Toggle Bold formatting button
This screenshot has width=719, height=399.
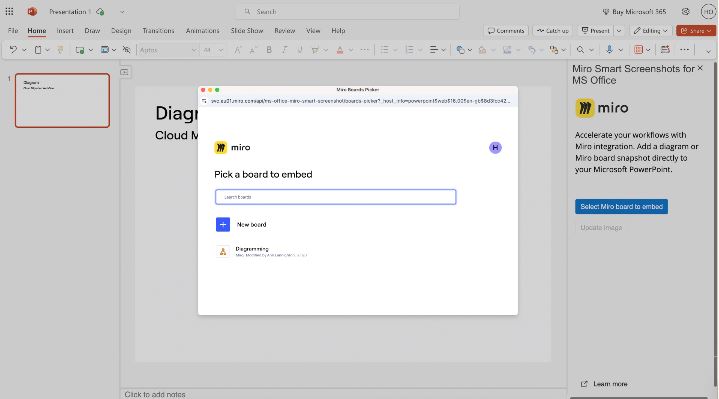269,50
